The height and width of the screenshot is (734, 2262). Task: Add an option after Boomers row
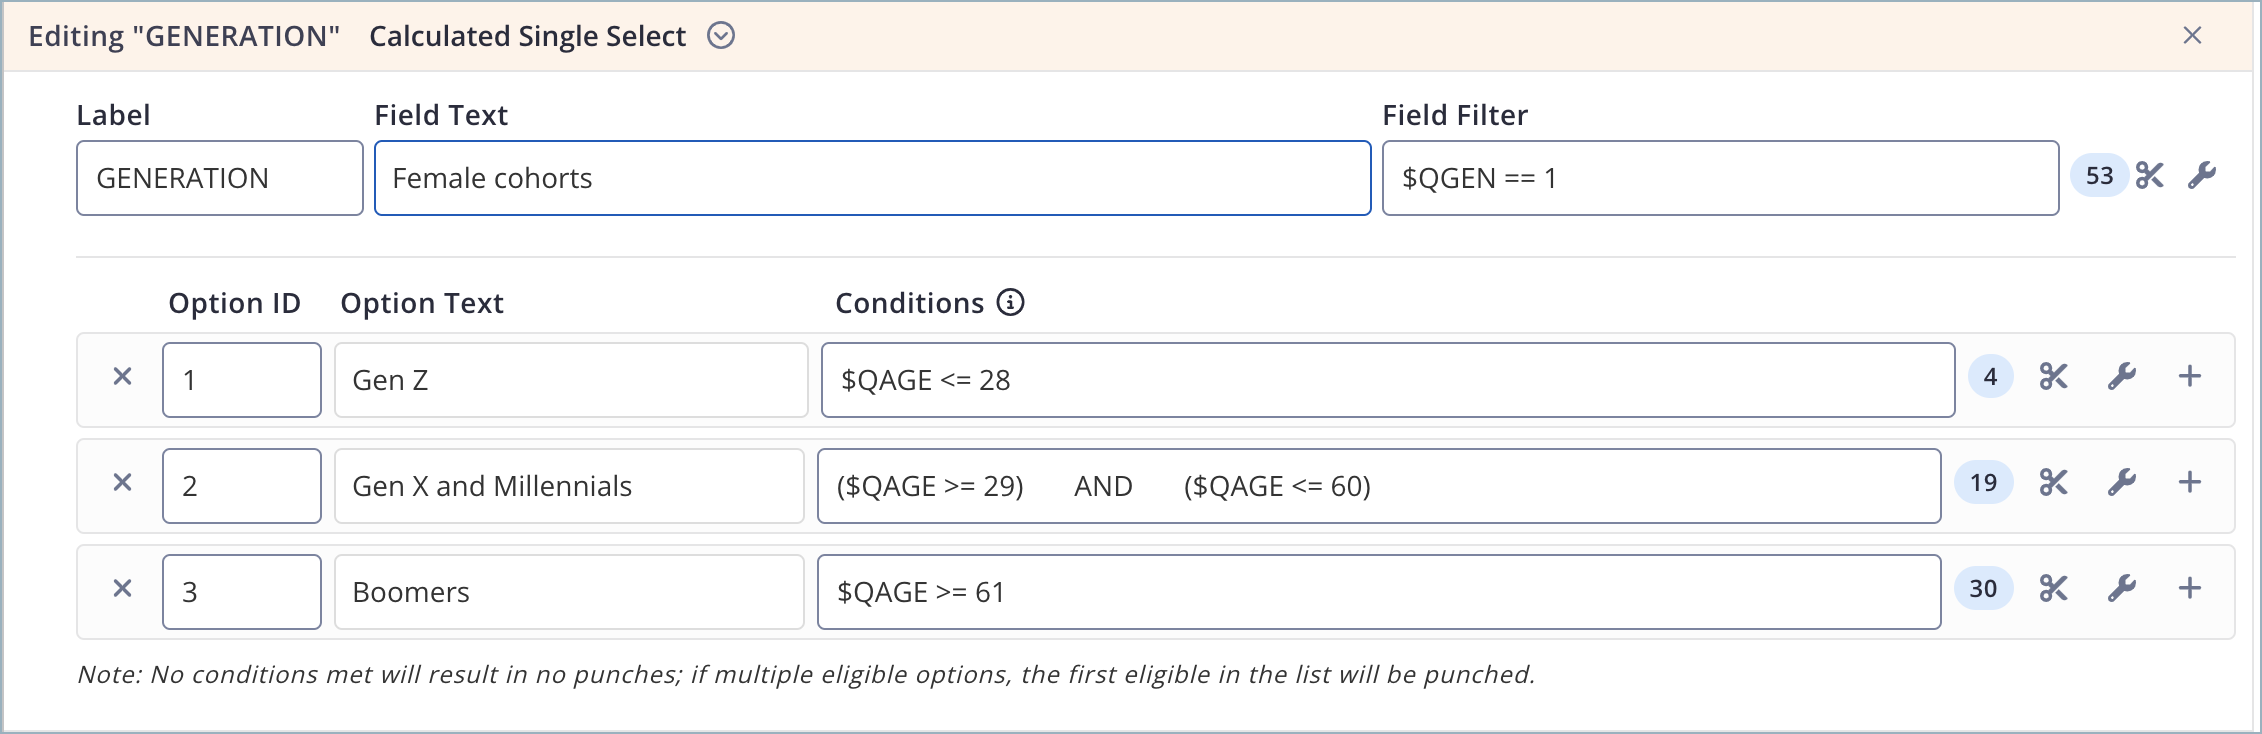click(x=2191, y=590)
